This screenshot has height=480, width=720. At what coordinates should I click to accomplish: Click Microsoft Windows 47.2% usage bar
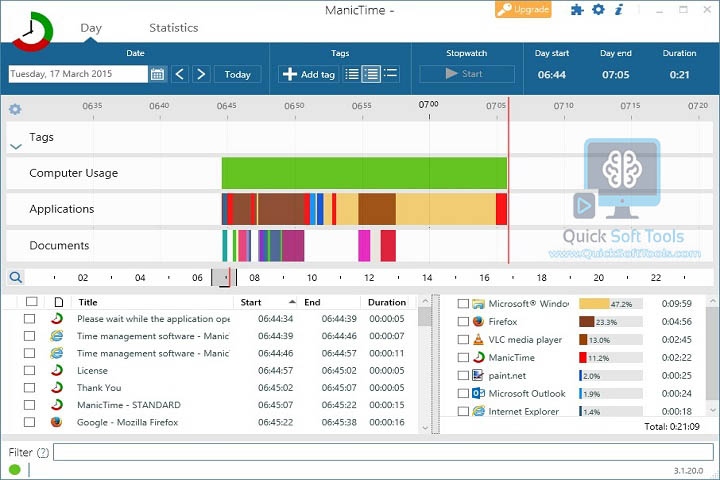point(611,304)
